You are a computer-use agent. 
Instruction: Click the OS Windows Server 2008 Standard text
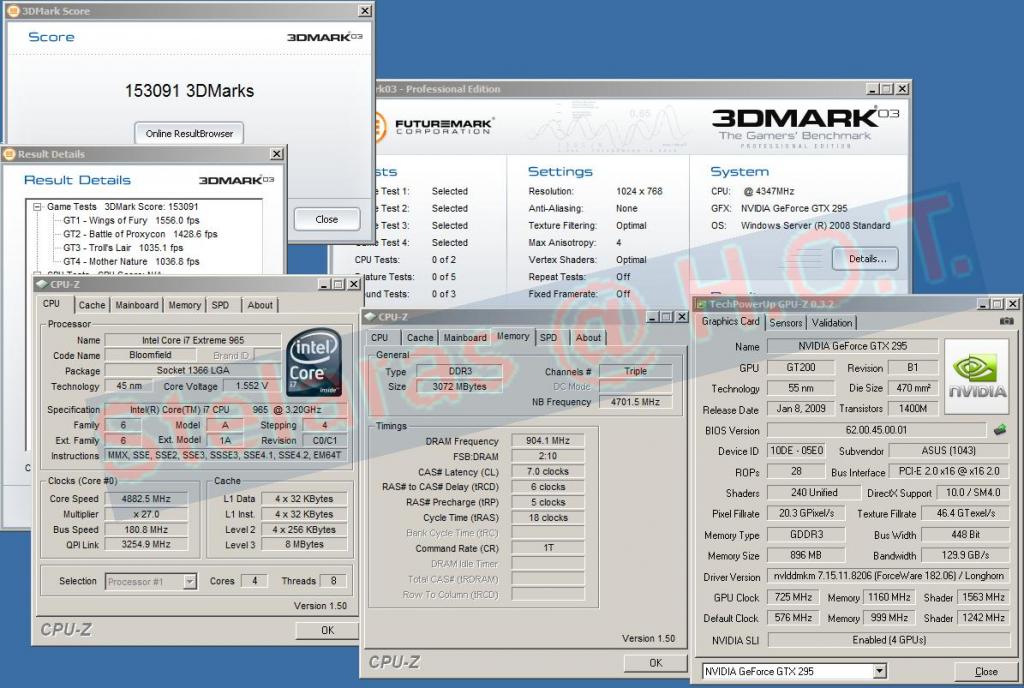[815, 225]
